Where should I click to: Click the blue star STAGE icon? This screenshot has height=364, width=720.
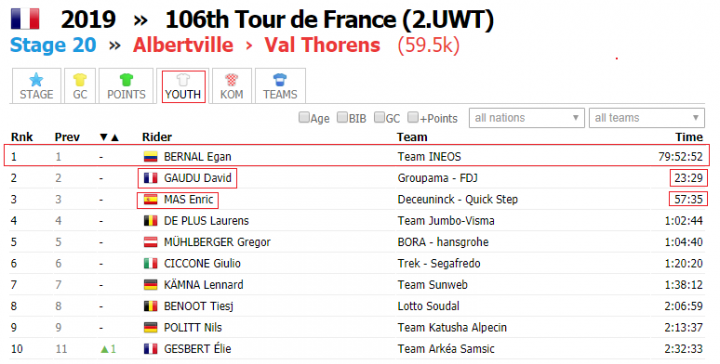(36, 80)
